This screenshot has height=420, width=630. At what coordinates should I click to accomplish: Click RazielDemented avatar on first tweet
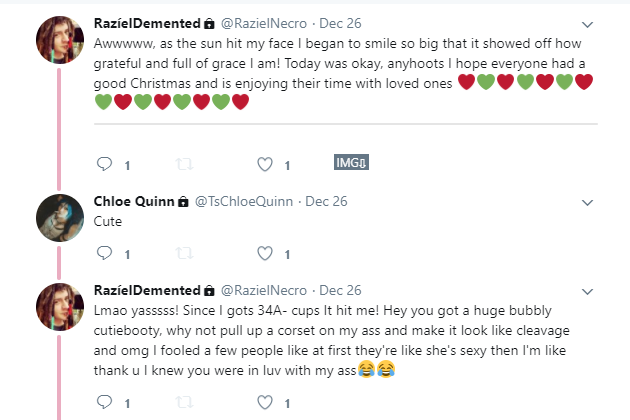pos(60,40)
